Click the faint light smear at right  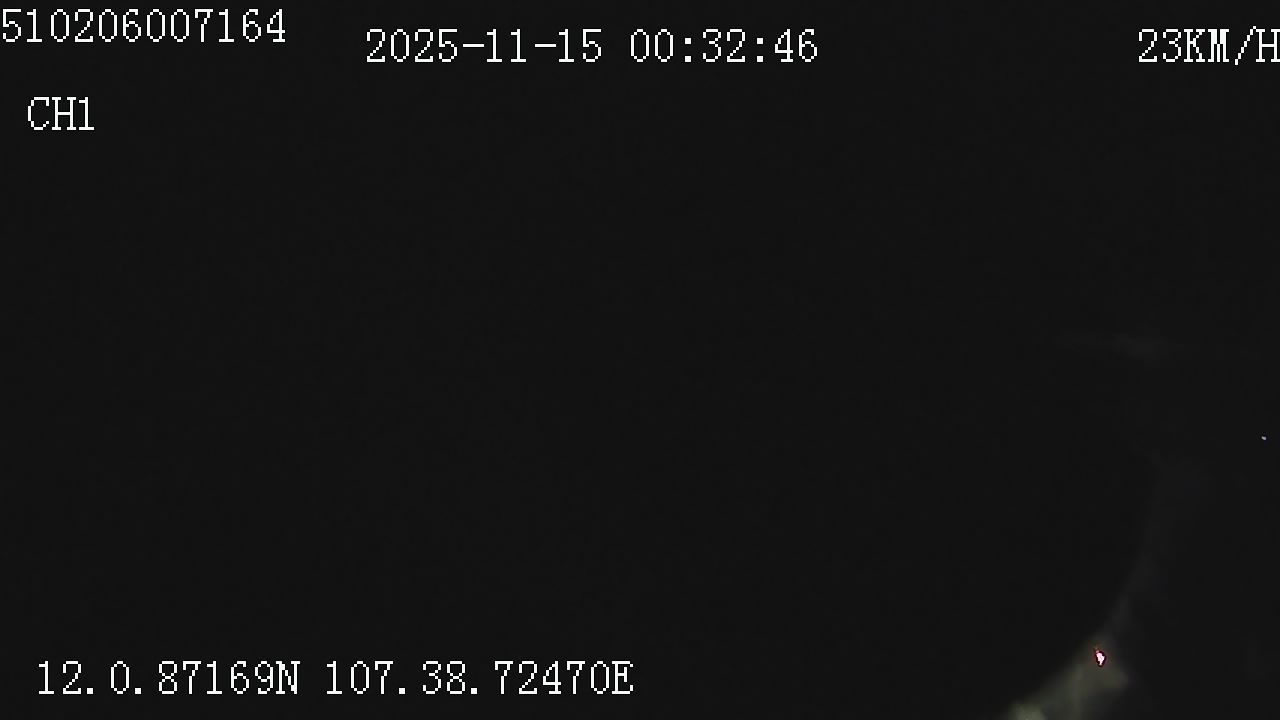pos(1120,345)
